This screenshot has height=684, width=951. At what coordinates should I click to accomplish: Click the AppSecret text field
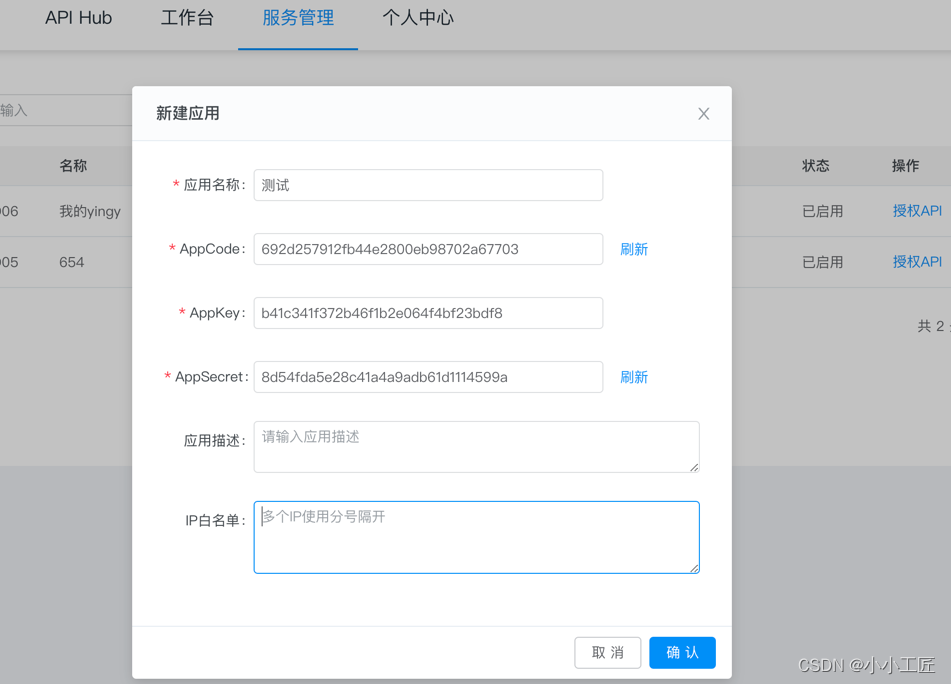(x=428, y=377)
